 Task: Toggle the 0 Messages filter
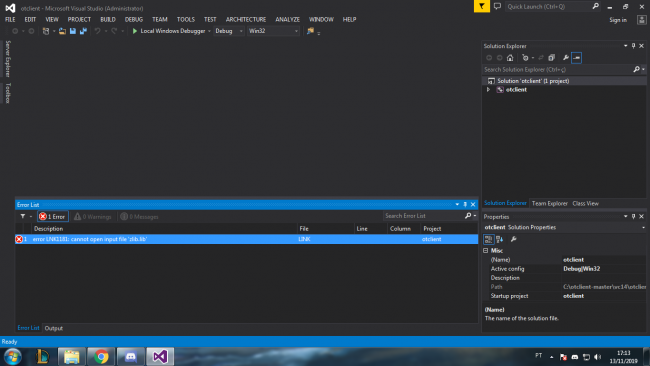pos(139,216)
